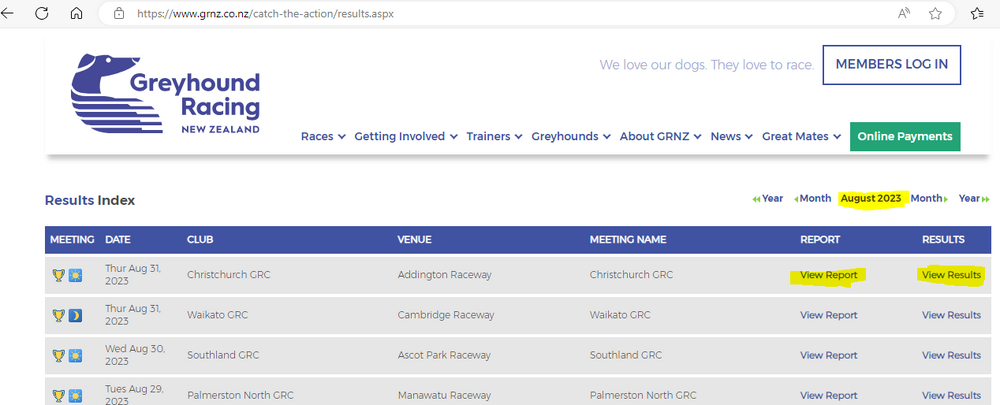Click the trophy icon for Palmerston North GRC
1000x405 pixels.
coord(59,396)
